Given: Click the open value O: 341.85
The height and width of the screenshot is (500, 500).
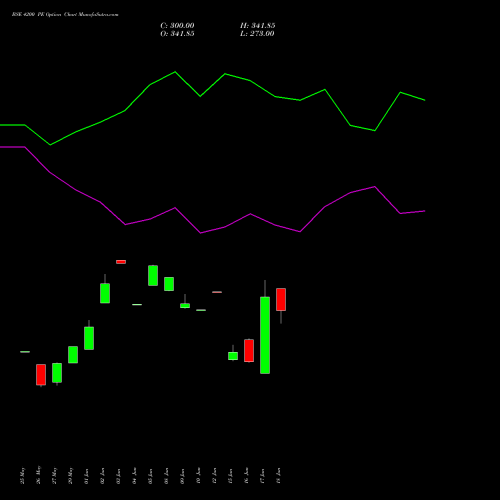Looking at the screenshot, I should (177, 34).
